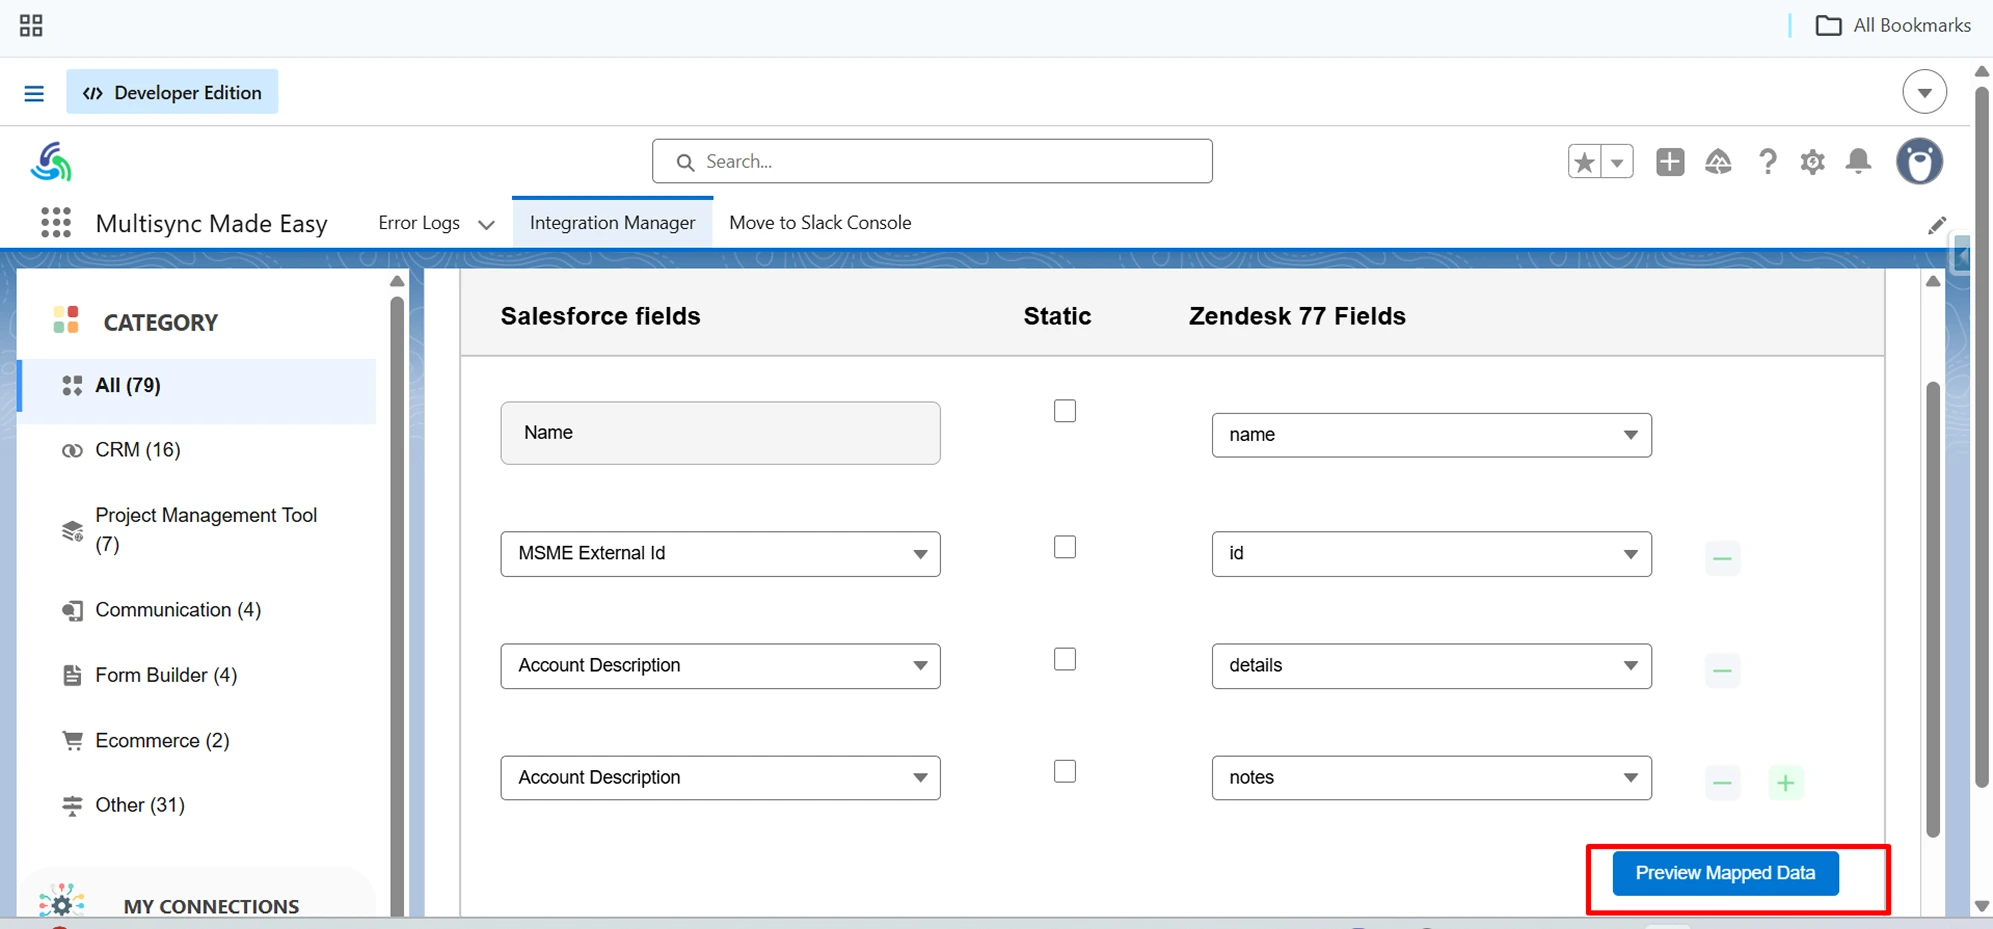Screen dimensions: 1993x929
Task: Click the Multisync swirl logo
Action: pyautogui.click(x=51, y=162)
